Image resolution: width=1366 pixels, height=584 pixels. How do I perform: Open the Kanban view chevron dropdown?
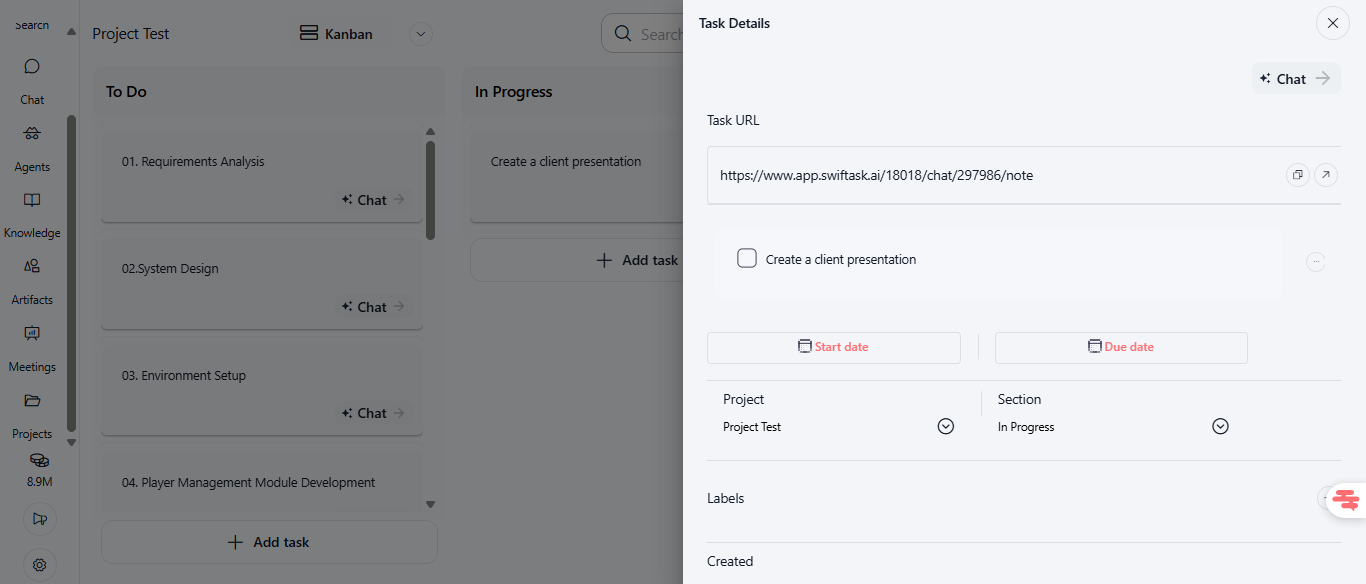coord(421,34)
